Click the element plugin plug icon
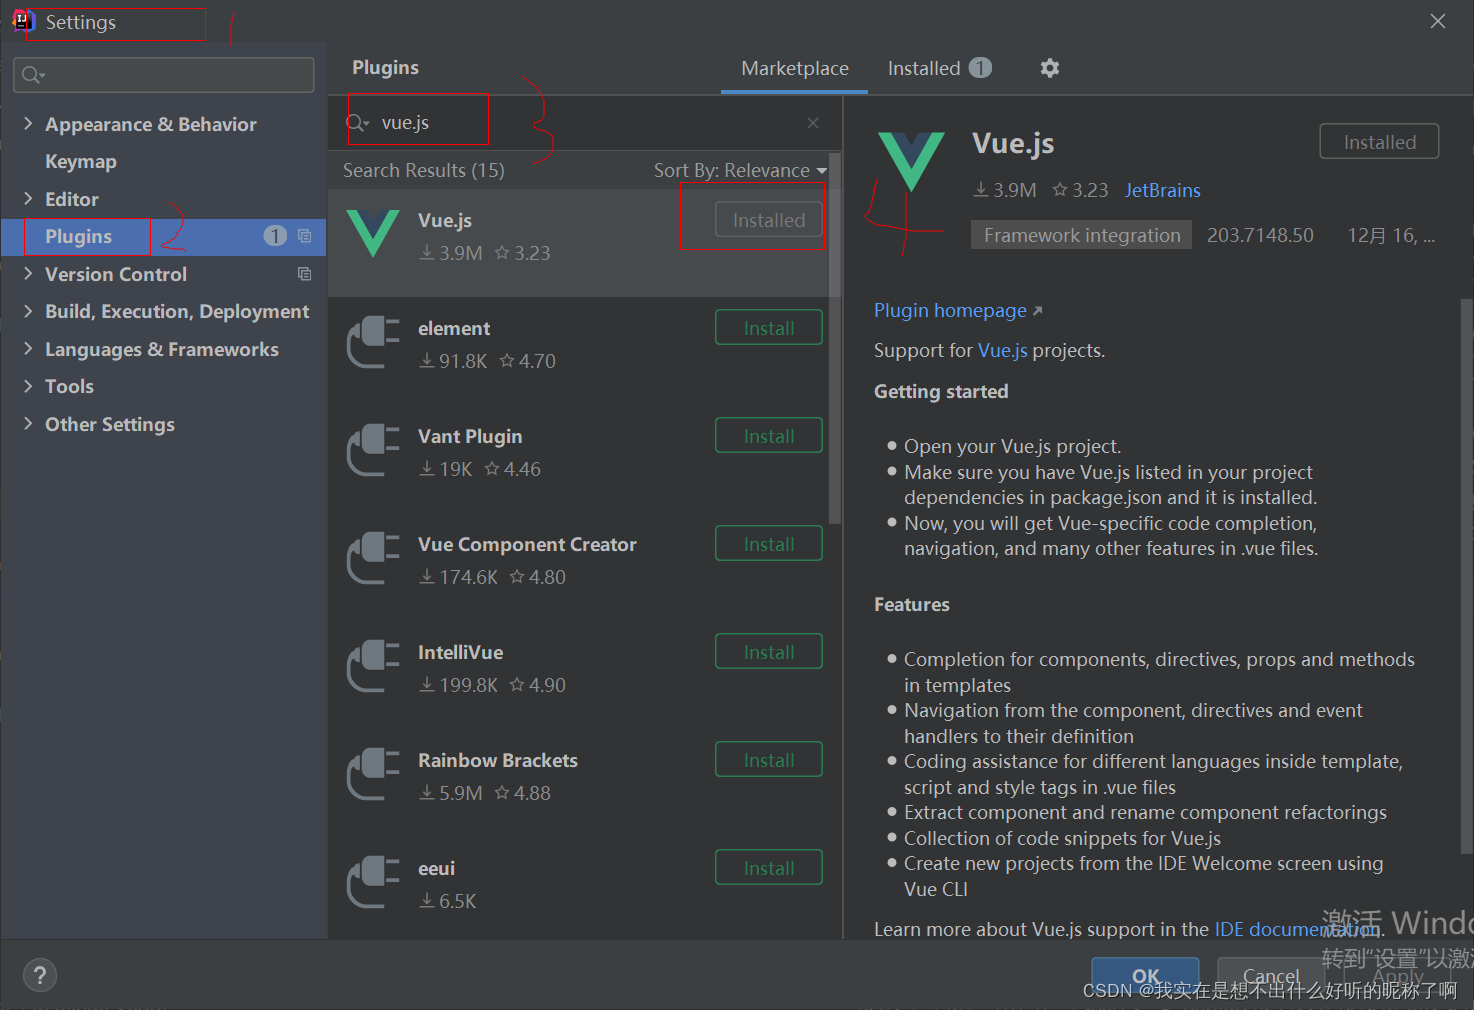 coord(373,342)
